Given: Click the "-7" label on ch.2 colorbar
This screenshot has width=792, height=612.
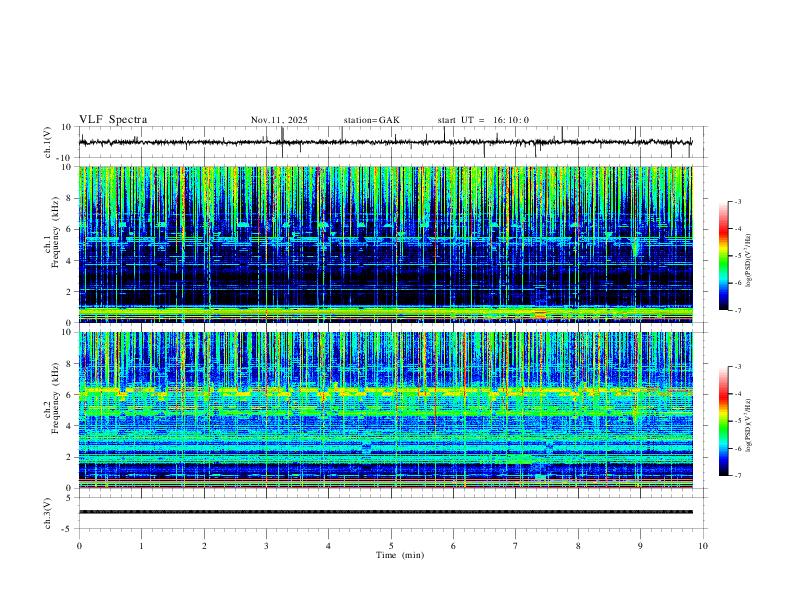Looking at the screenshot, I should point(737,475).
